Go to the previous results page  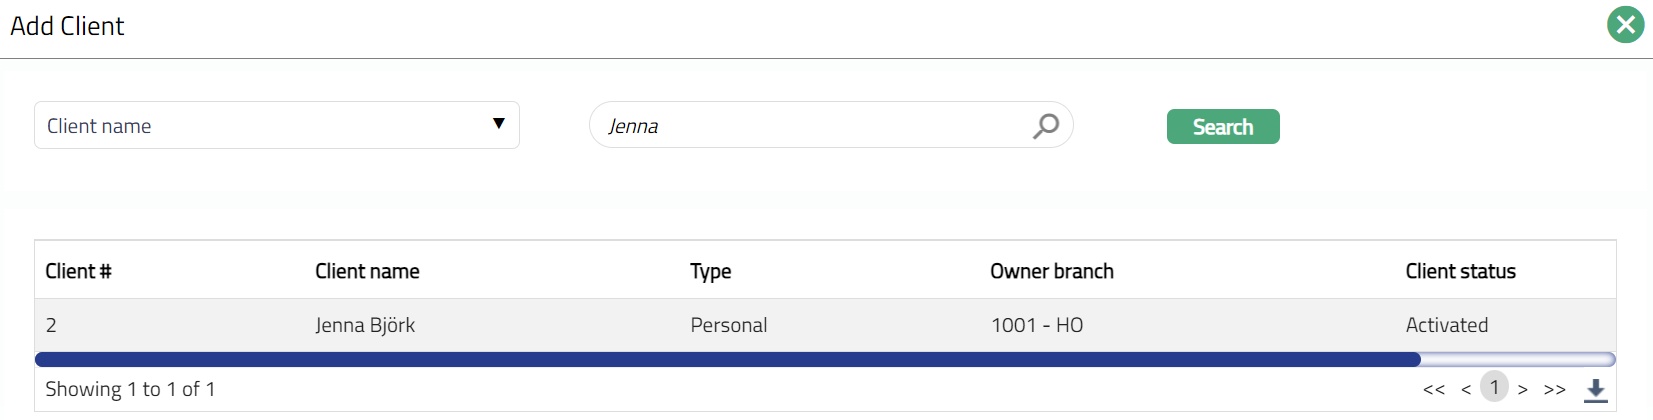(x=1466, y=390)
